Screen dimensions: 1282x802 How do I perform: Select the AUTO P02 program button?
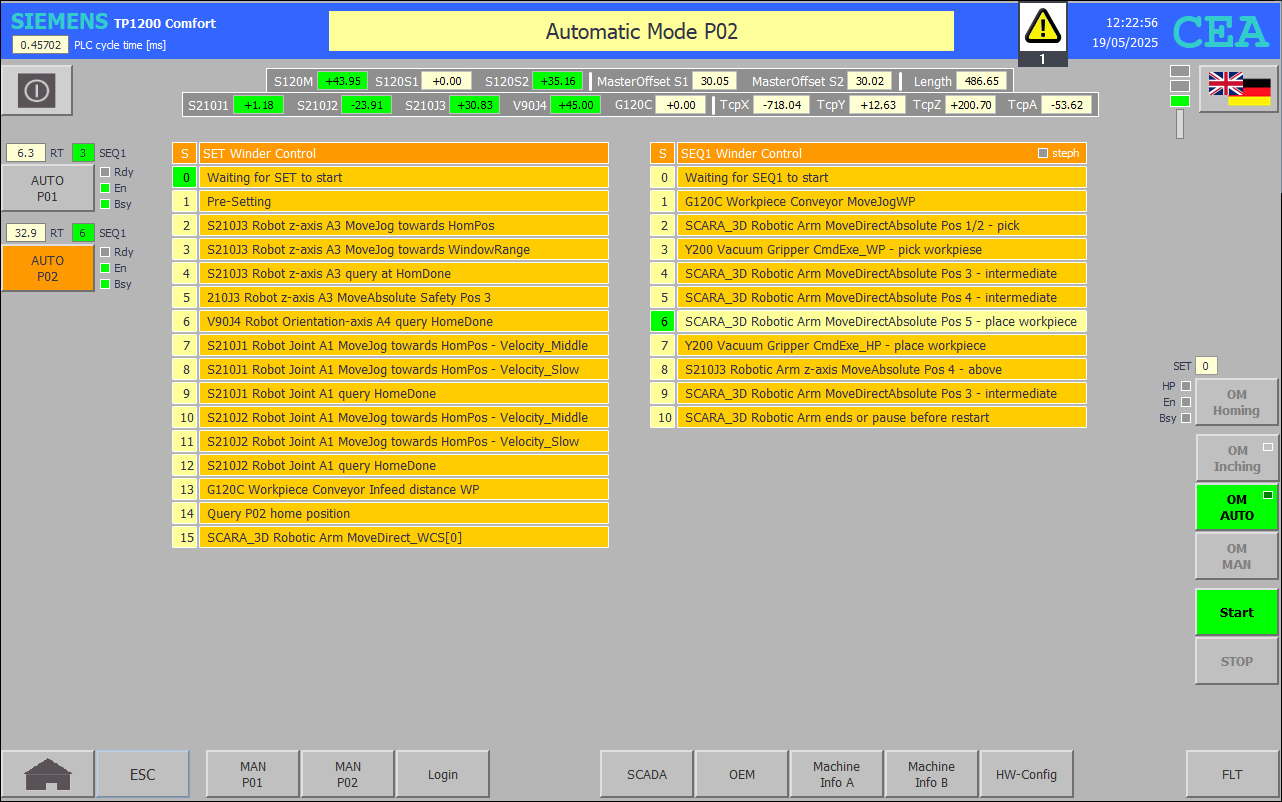pyautogui.click(x=47, y=268)
